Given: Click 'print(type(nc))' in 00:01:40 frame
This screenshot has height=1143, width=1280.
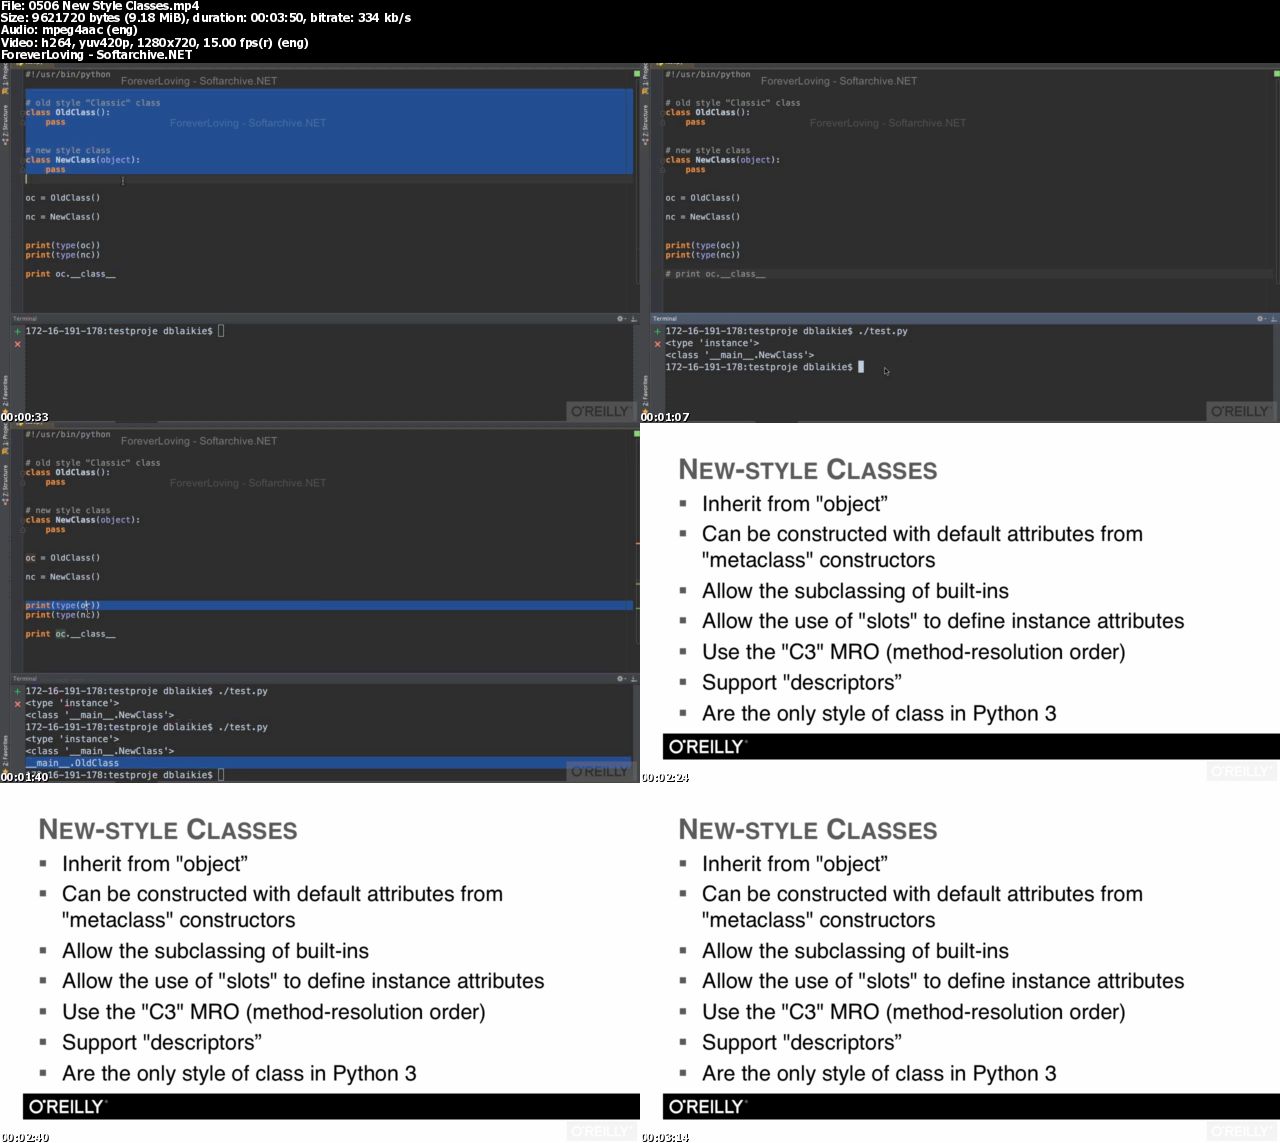Looking at the screenshot, I should 63,615.
